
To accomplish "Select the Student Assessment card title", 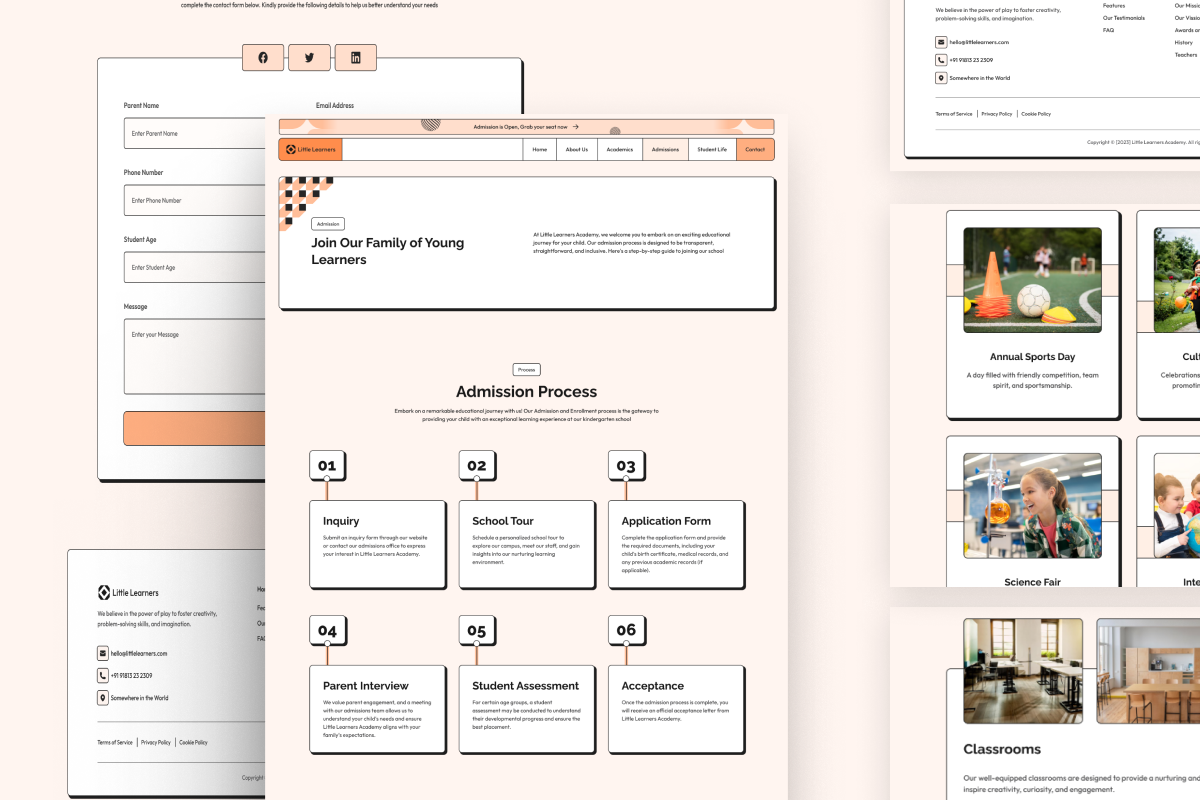I will [x=526, y=686].
